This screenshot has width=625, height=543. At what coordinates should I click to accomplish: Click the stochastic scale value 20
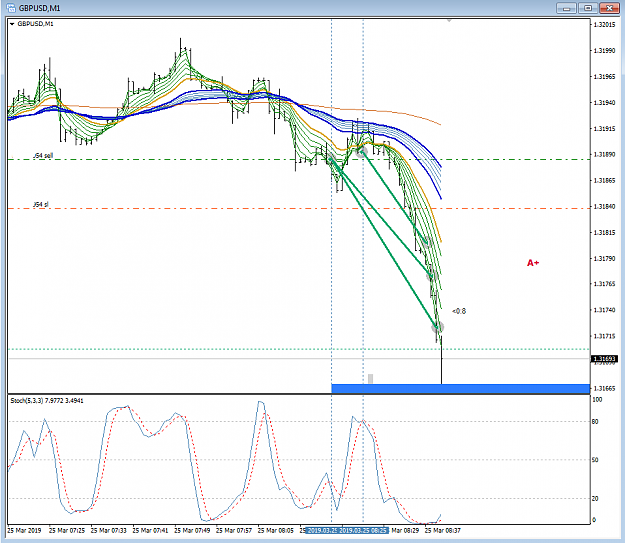pos(595,498)
